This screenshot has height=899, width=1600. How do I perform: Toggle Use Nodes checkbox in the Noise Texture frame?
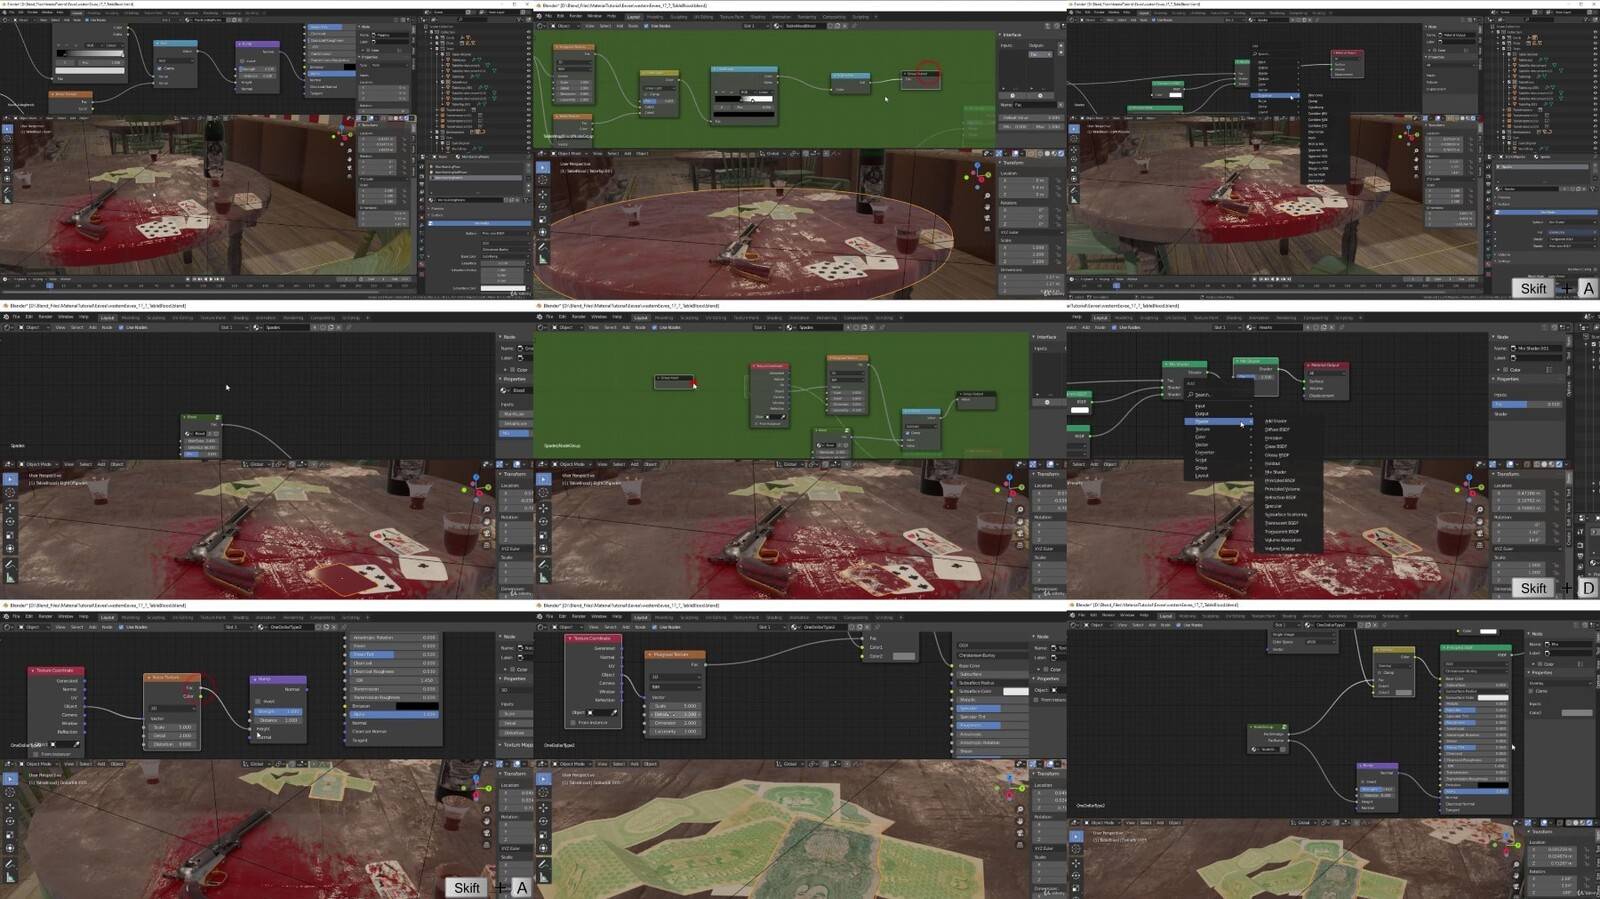coord(121,627)
